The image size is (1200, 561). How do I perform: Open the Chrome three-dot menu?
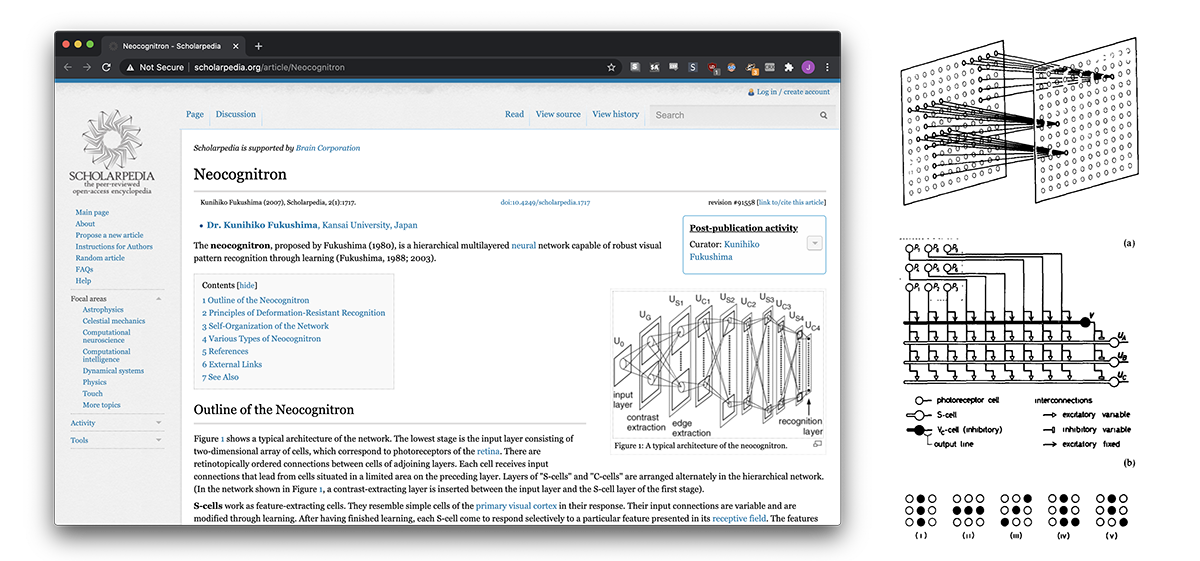[827, 67]
